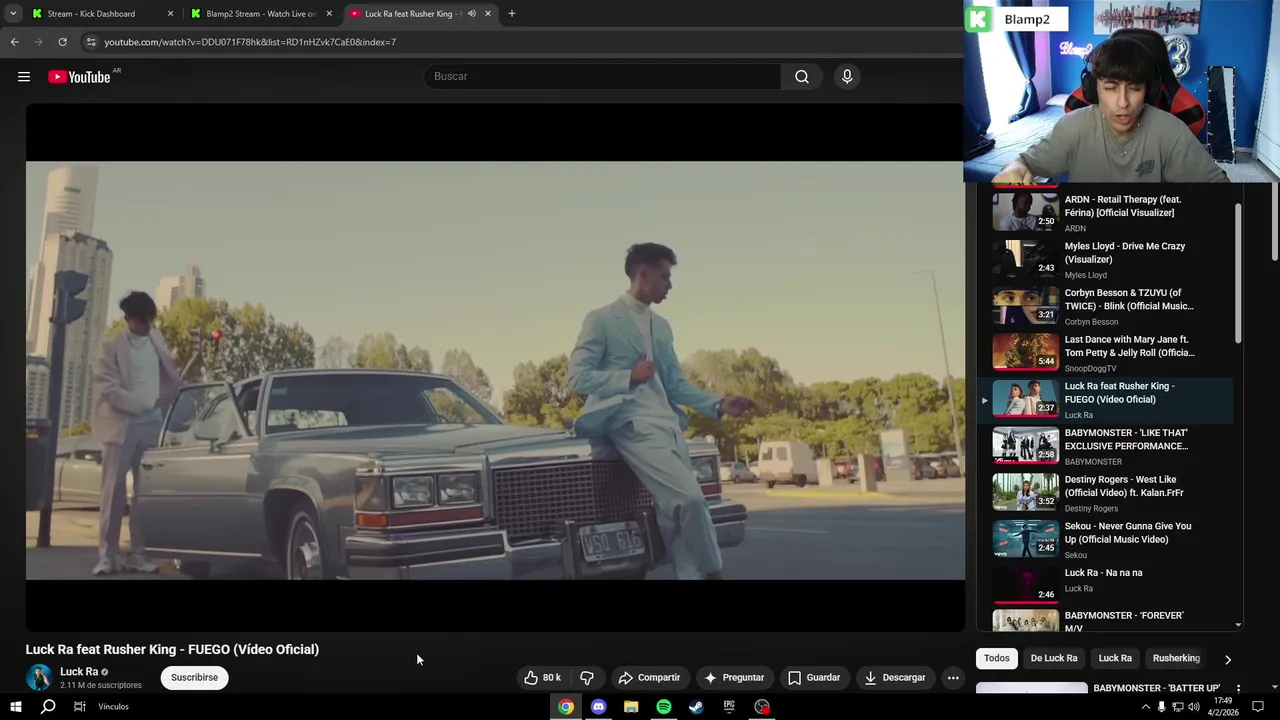This screenshot has width=1280, height=720.
Task: Close the Kick Dashboard tab
Action: click(x=170, y=14)
